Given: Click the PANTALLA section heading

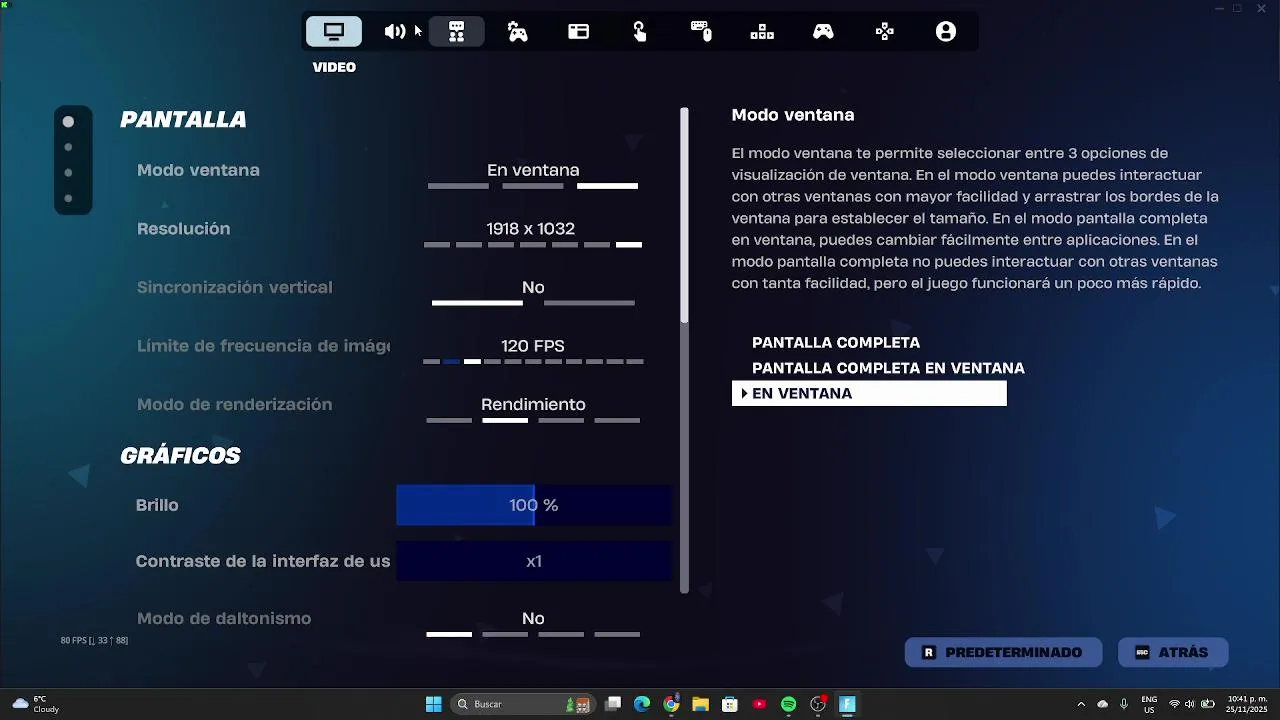Looking at the screenshot, I should pyautogui.click(x=183, y=119).
